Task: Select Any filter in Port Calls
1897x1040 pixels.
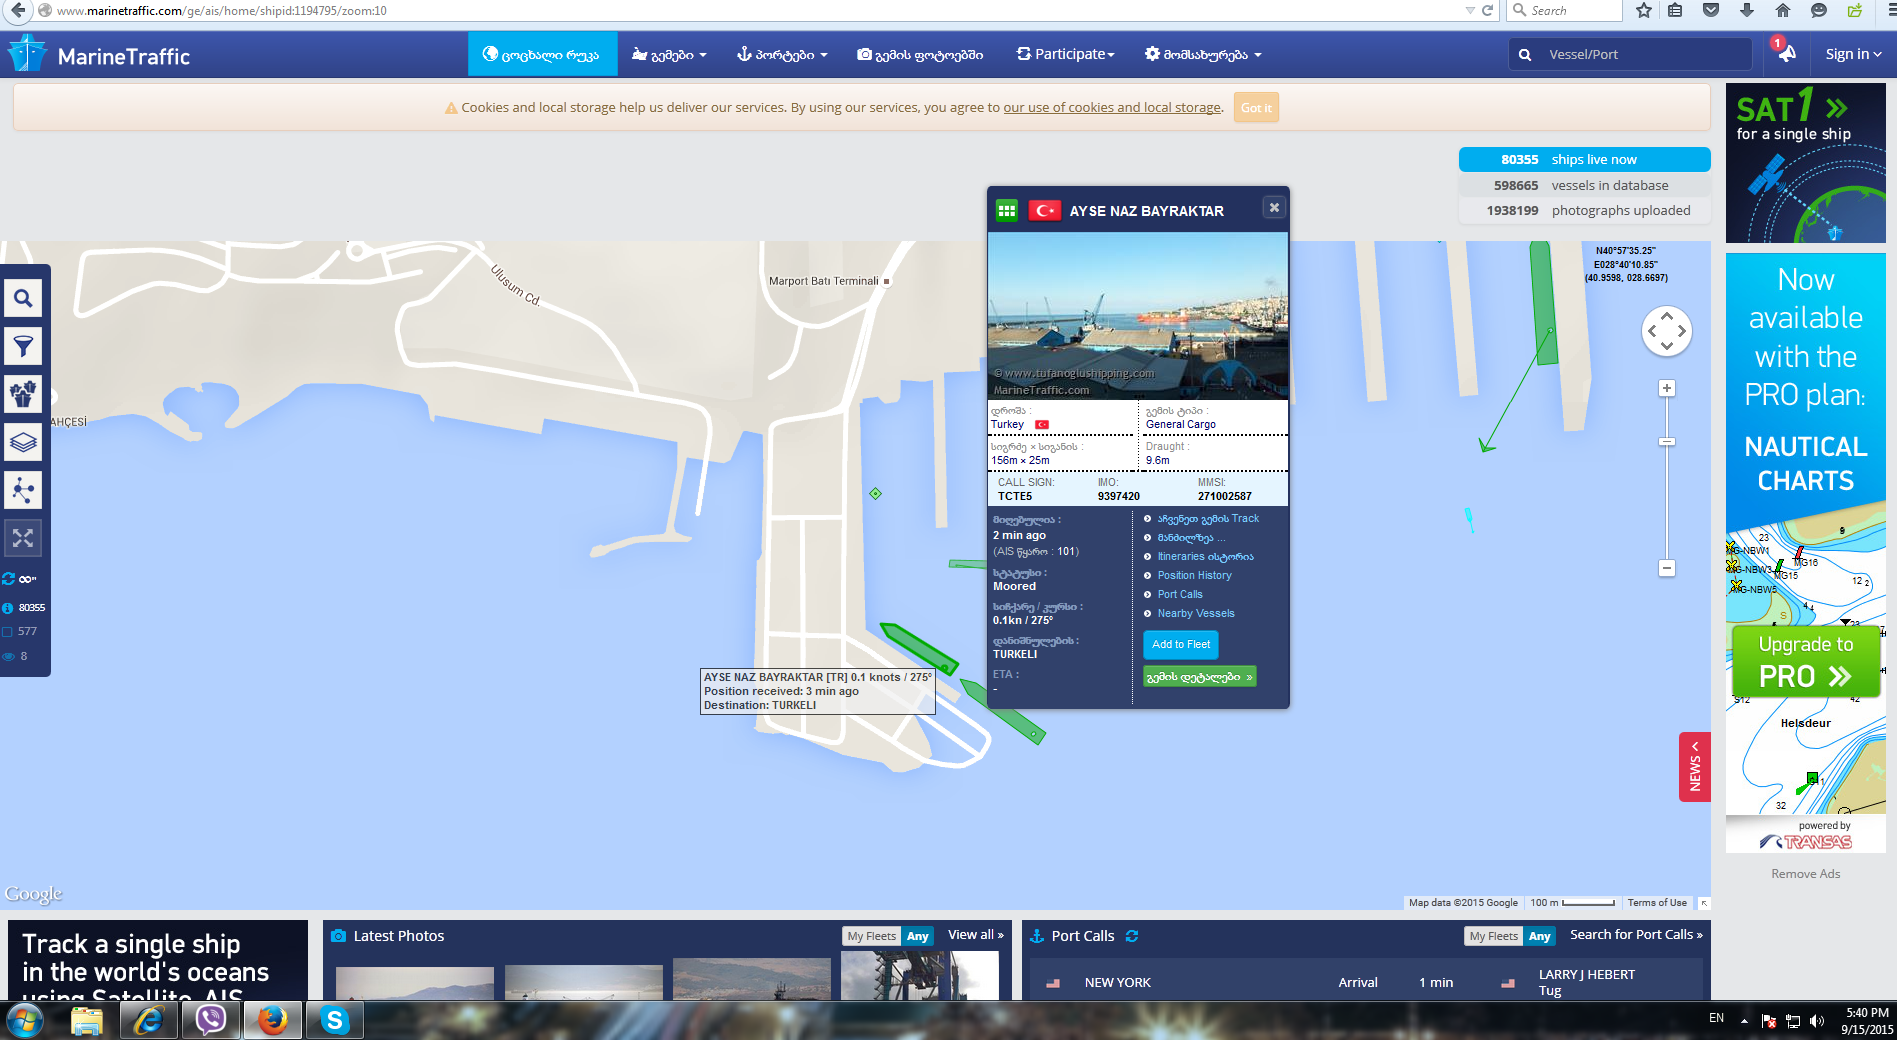Action: tap(1540, 936)
